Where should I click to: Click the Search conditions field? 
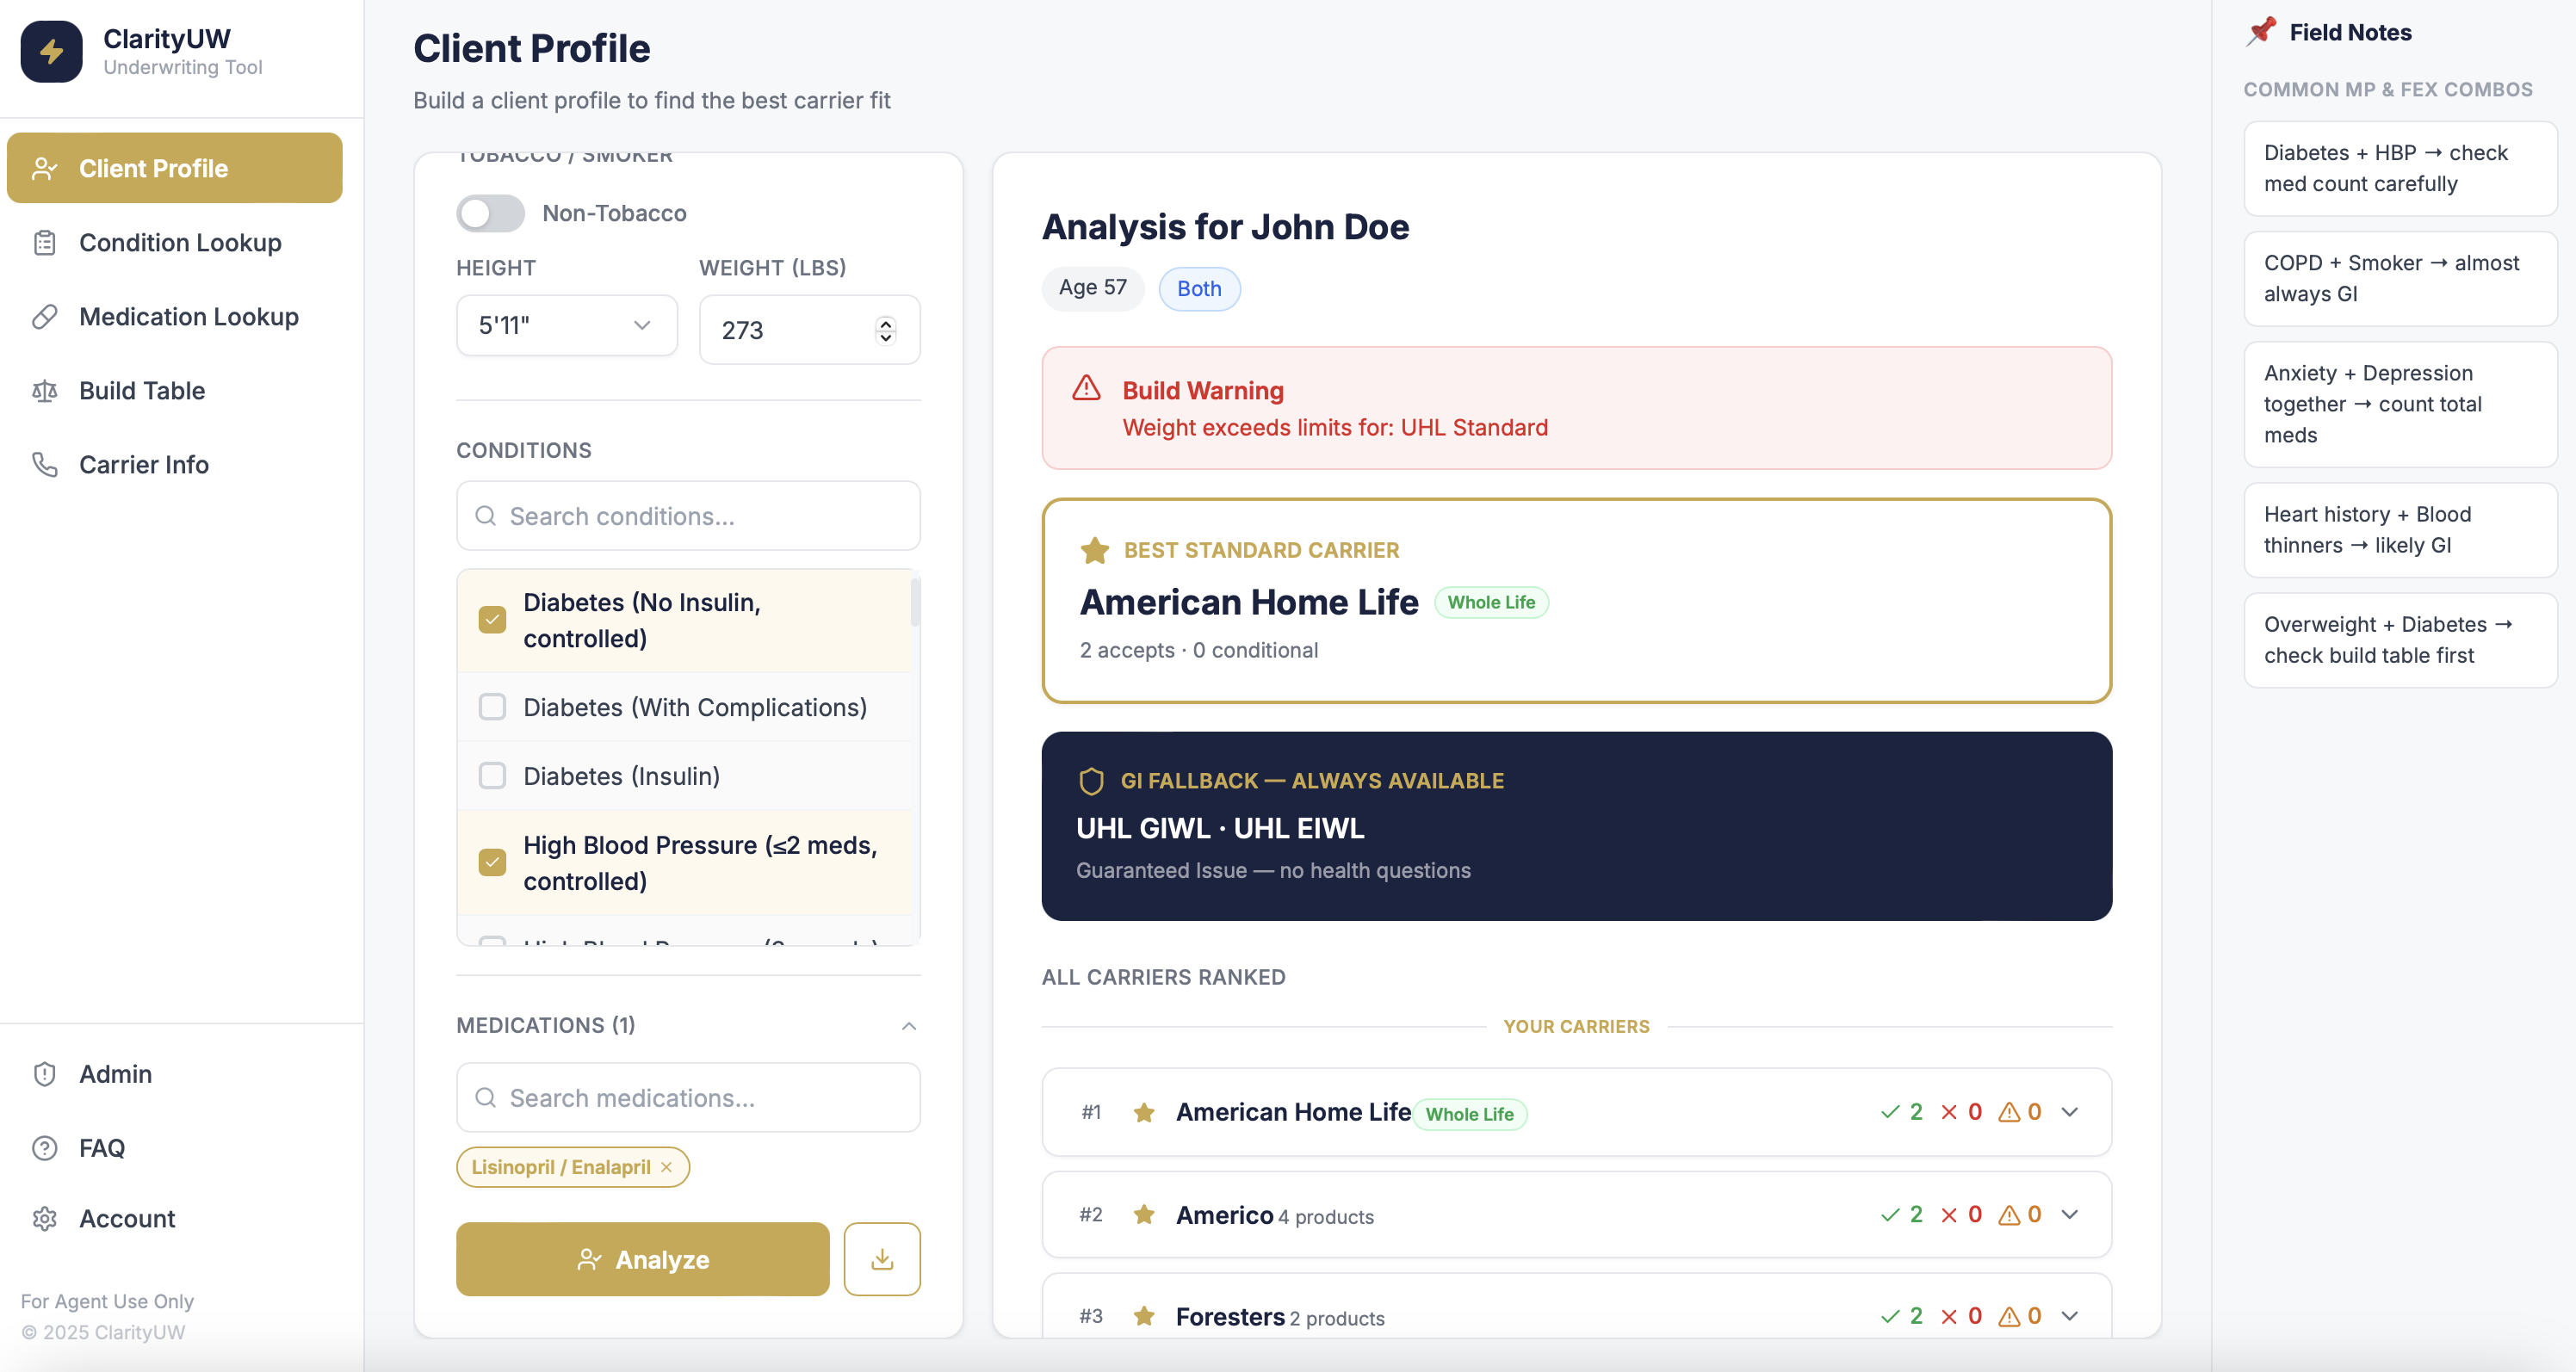(x=688, y=516)
